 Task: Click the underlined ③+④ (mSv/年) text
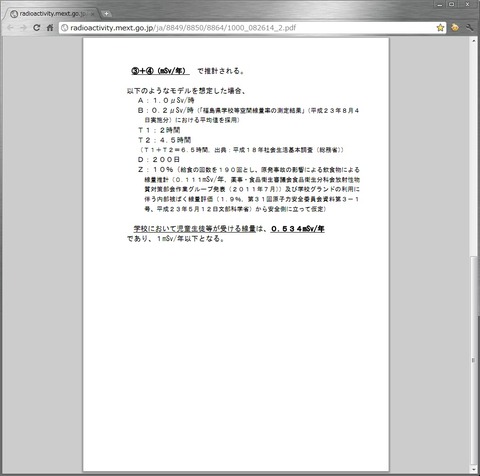click(x=160, y=71)
